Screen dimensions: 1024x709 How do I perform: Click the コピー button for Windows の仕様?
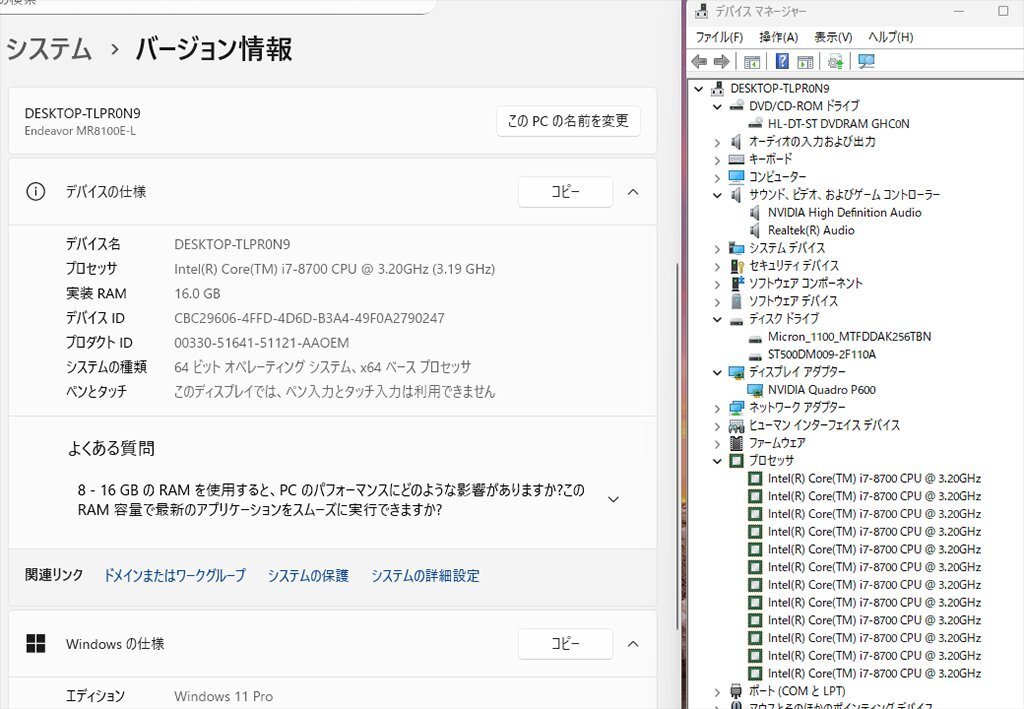point(566,644)
